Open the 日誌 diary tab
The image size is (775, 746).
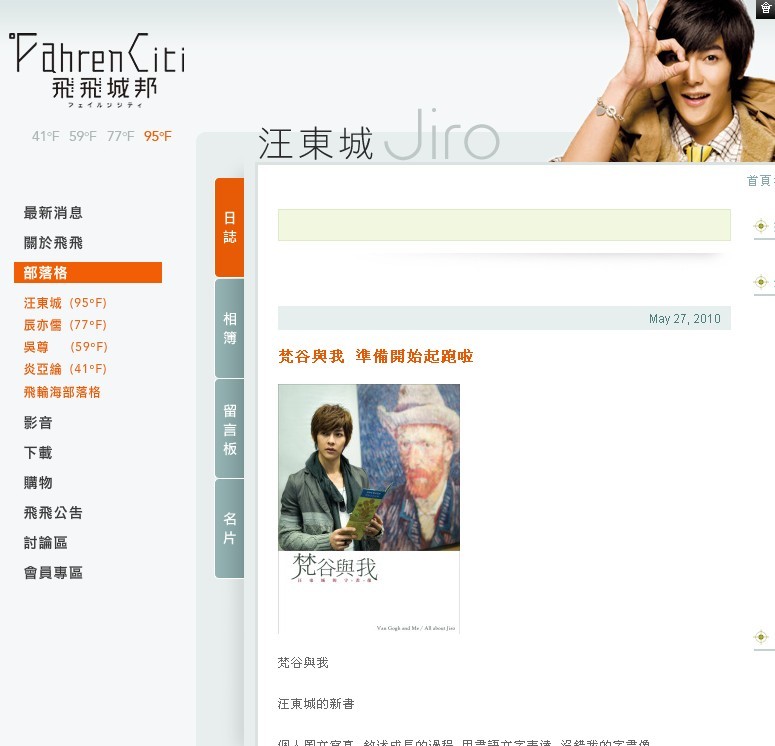tap(229, 227)
